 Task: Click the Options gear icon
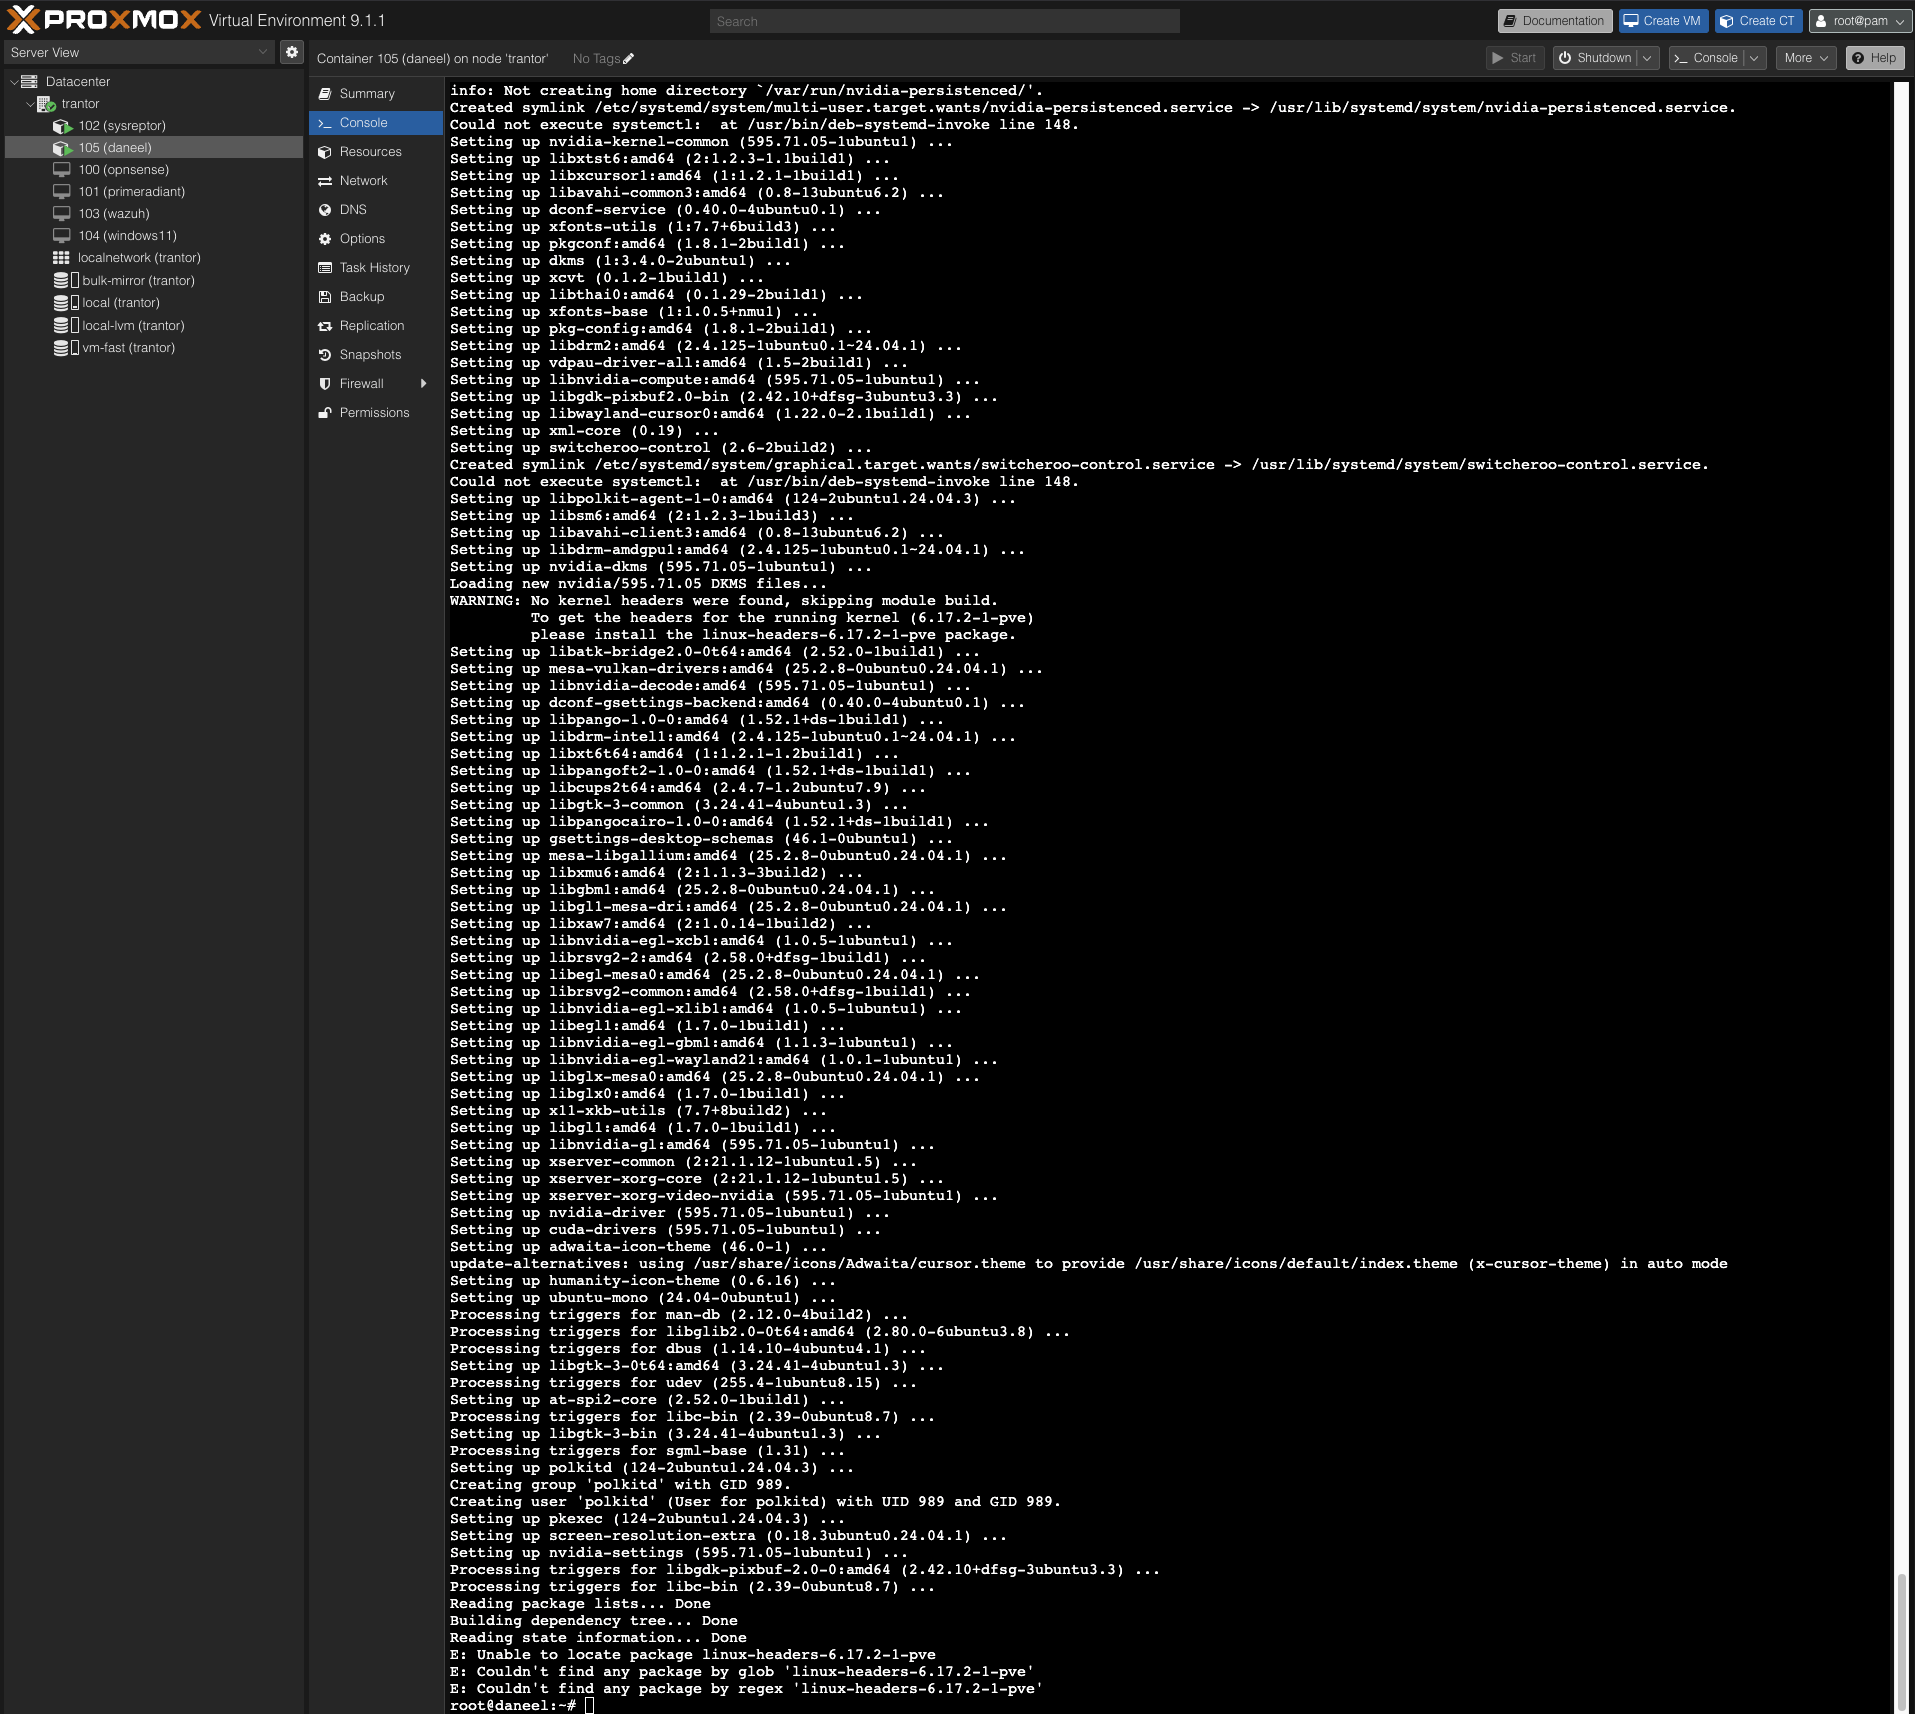[x=325, y=239]
